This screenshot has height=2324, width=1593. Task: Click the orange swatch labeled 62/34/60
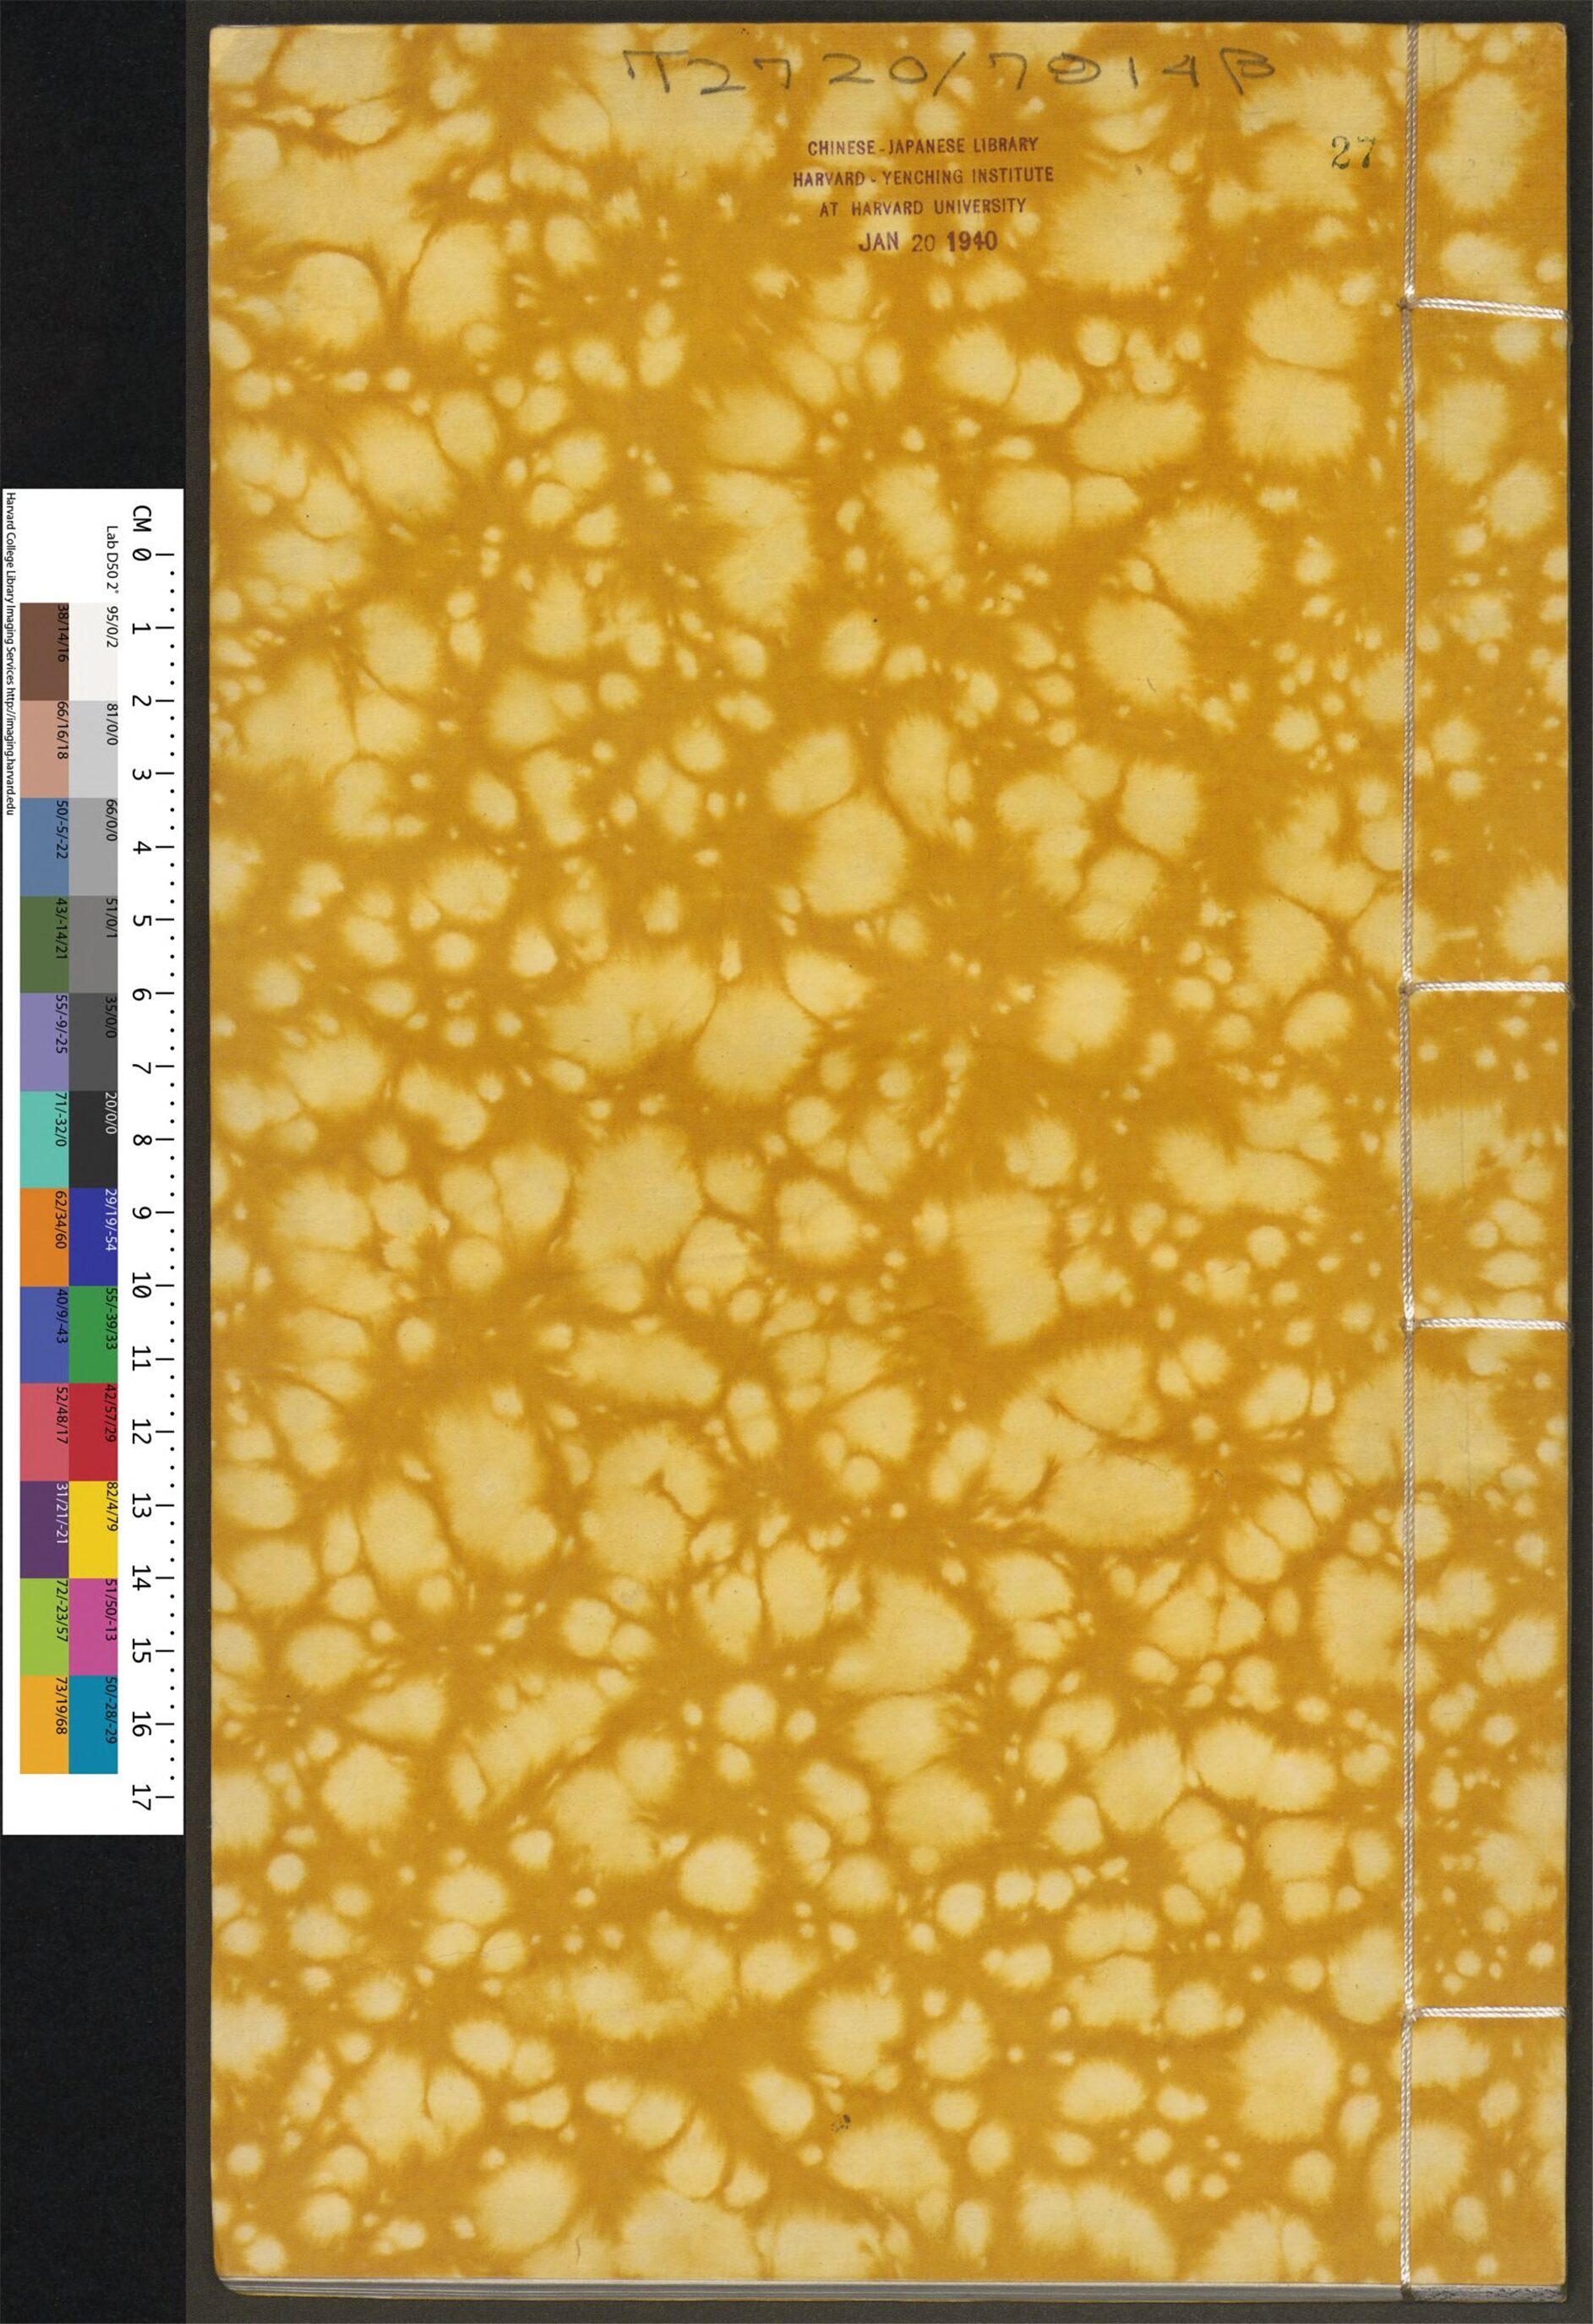click(44, 1237)
